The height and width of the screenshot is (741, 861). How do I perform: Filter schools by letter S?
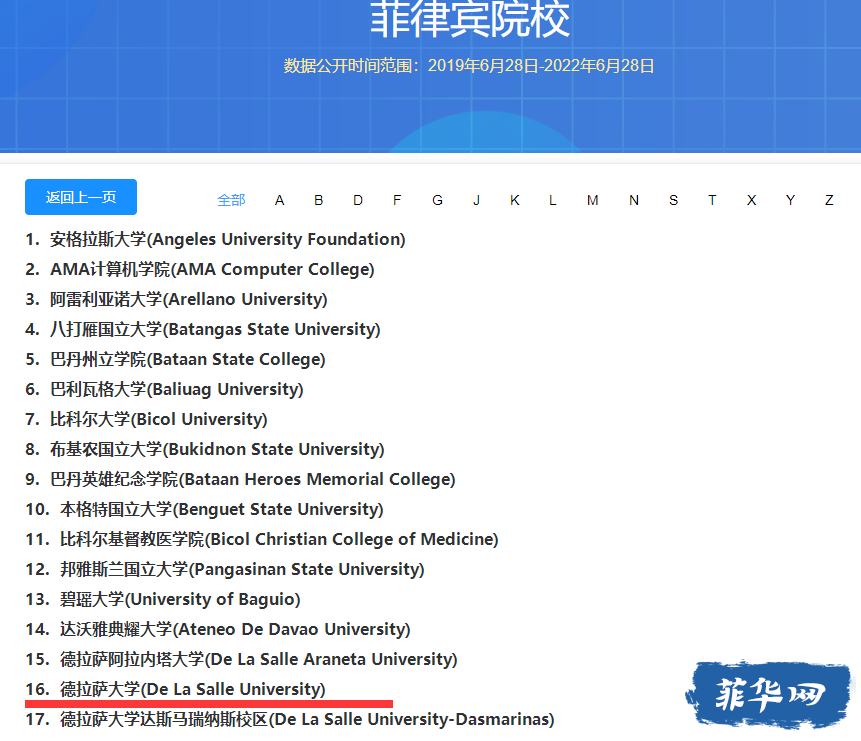[673, 200]
